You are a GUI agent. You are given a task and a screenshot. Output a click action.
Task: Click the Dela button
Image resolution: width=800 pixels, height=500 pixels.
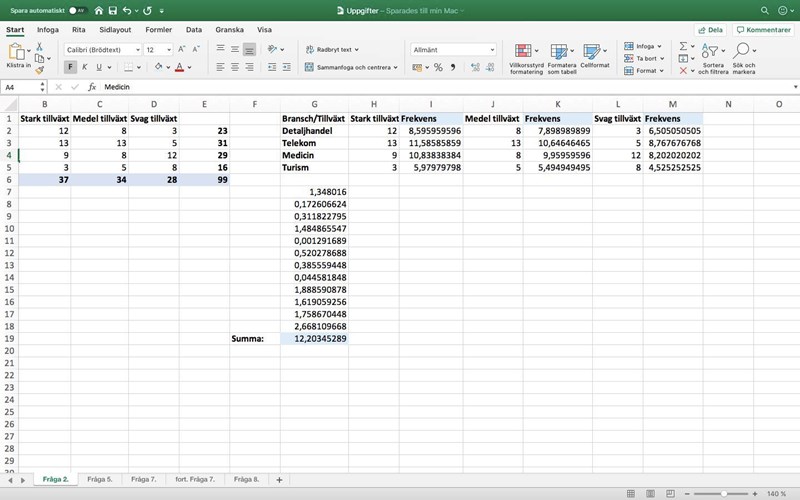[x=710, y=30]
